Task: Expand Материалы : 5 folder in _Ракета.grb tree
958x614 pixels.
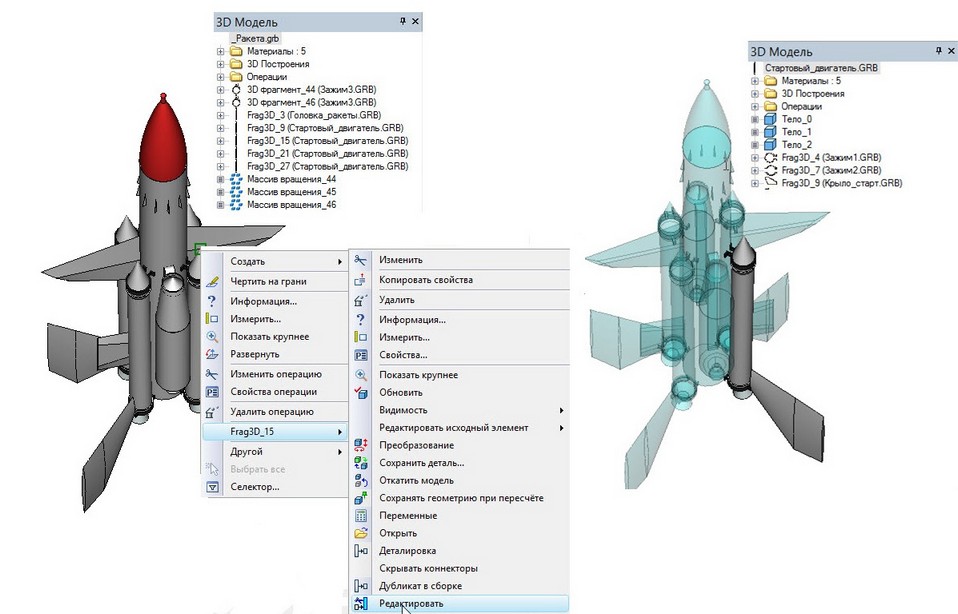Action: (221, 51)
